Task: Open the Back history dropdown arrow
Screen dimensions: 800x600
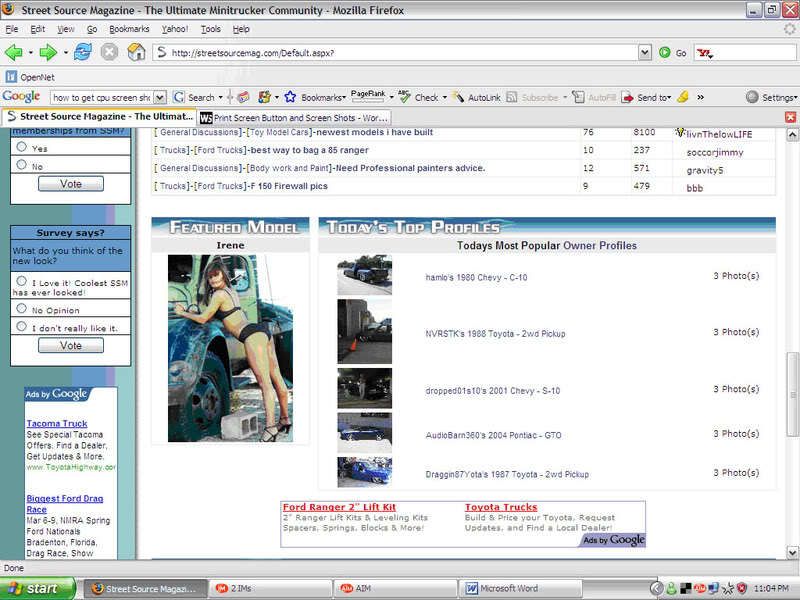Action: (31, 53)
